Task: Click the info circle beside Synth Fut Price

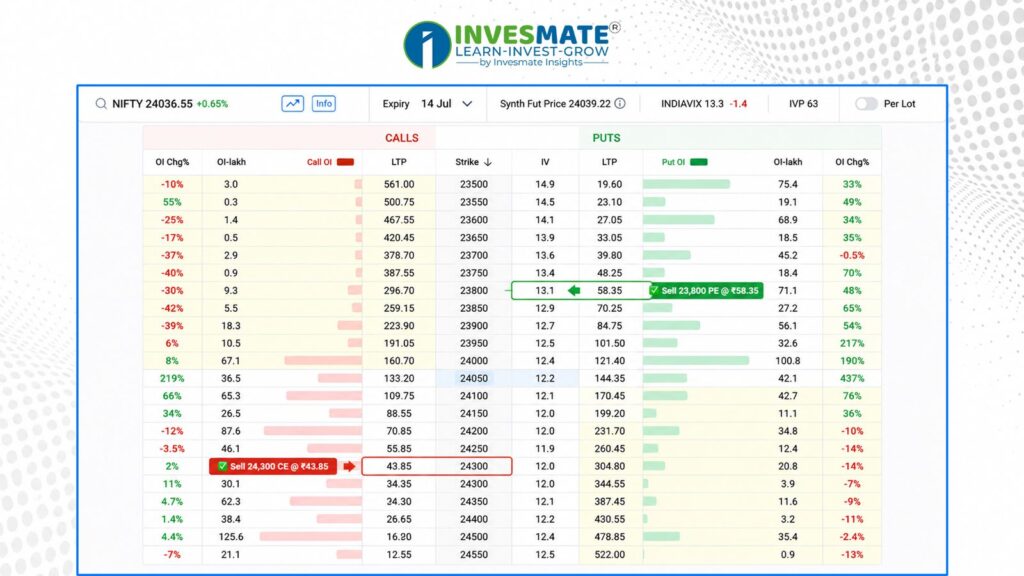Action: pos(620,104)
